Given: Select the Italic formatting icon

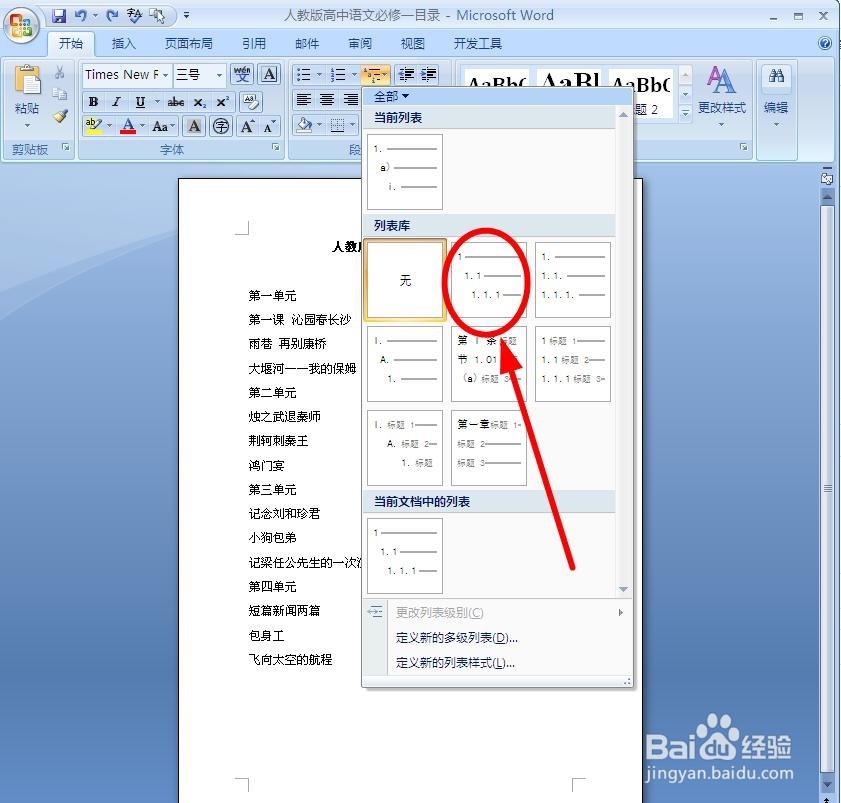Looking at the screenshot, I should coord(117,100).
